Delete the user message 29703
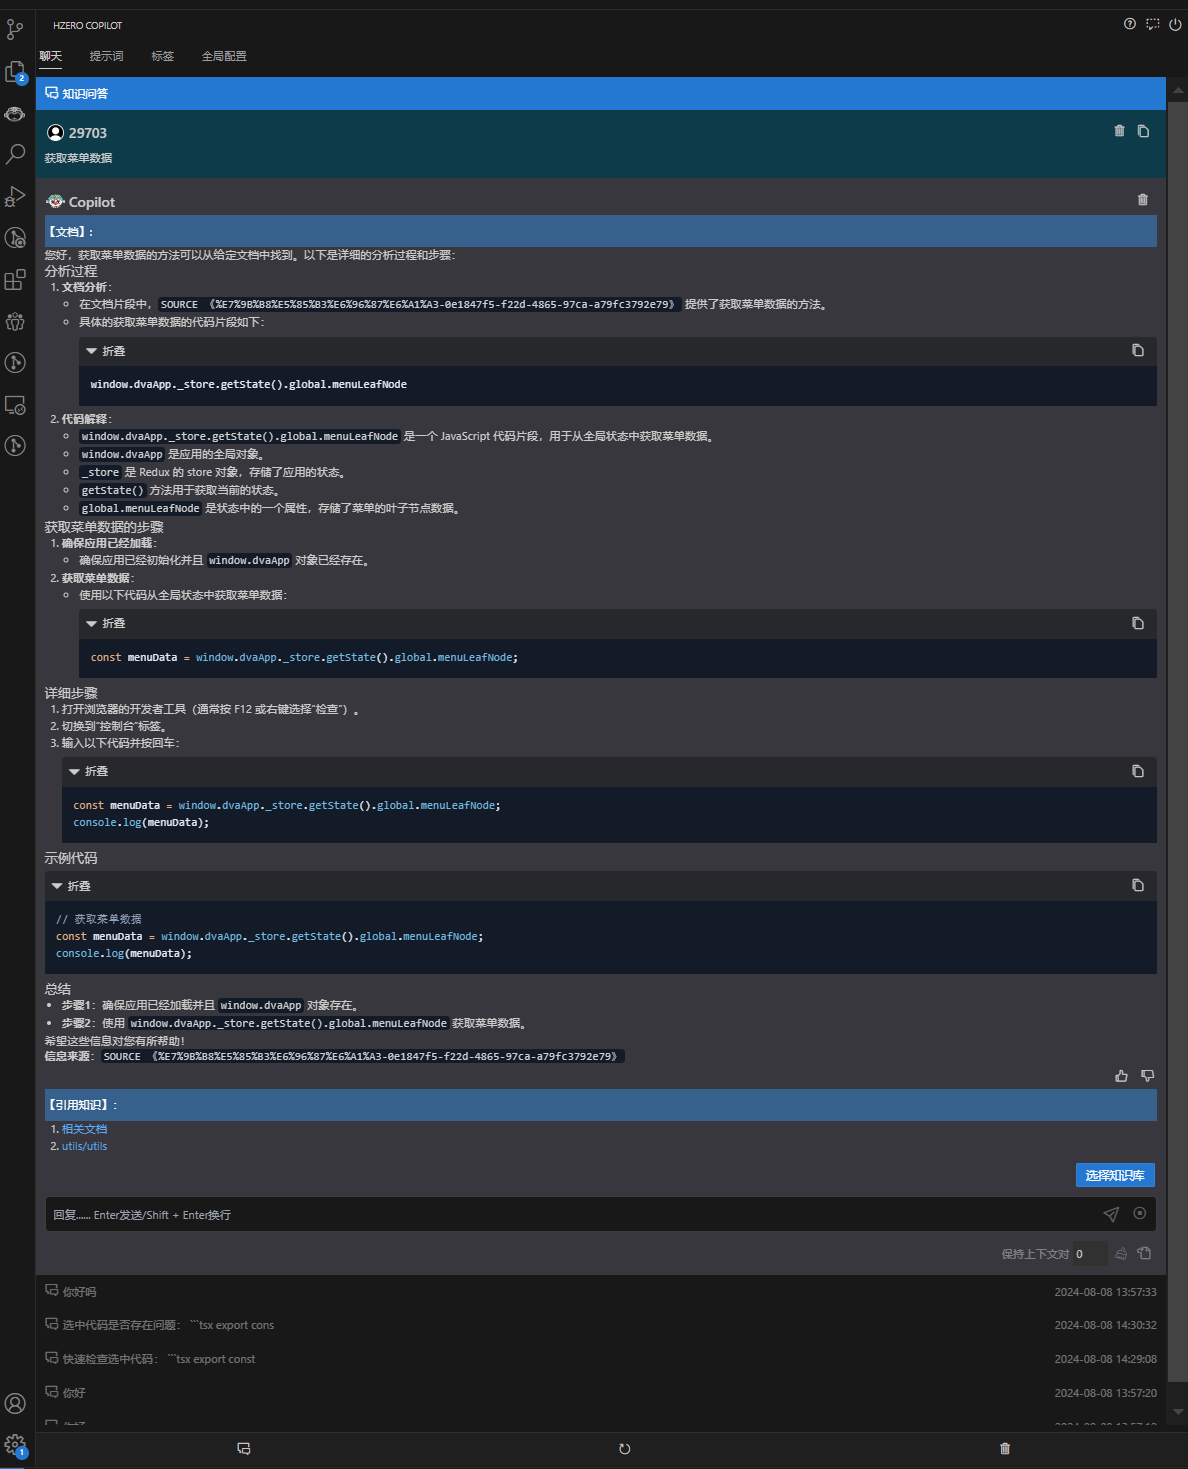The height and width of the screenshot is (1469, 1188). [x=1119, y=131]
